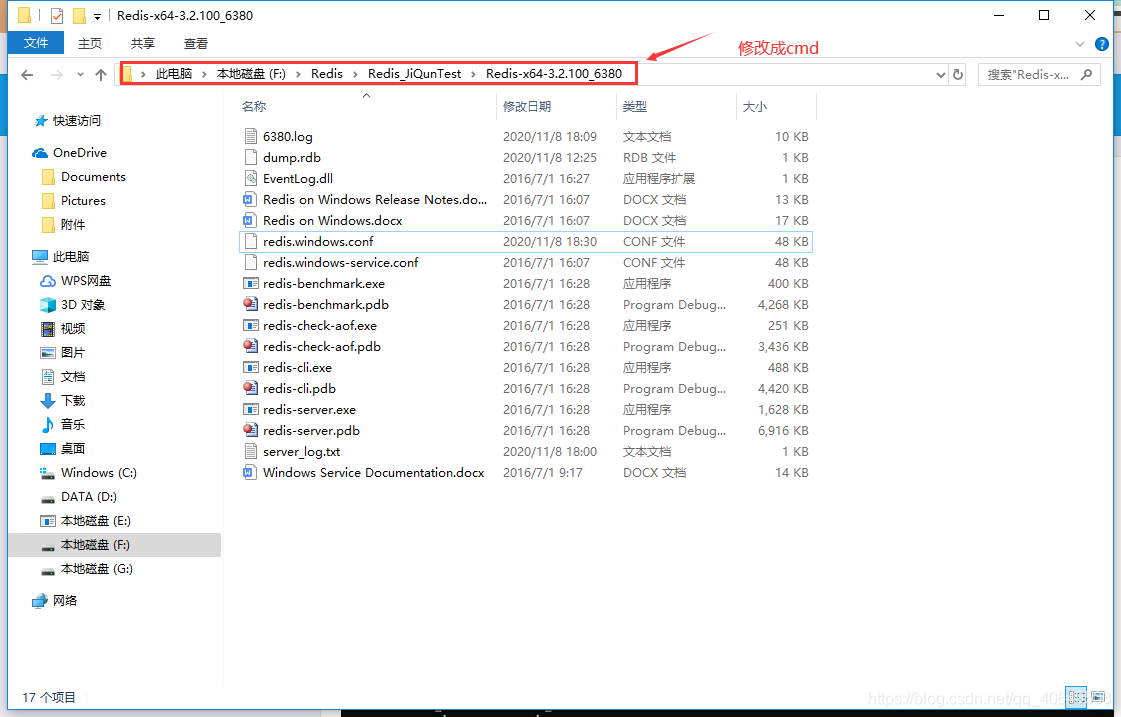
Task: Sort by the 修改日期 column header
Action: click(x=527, y=107)
